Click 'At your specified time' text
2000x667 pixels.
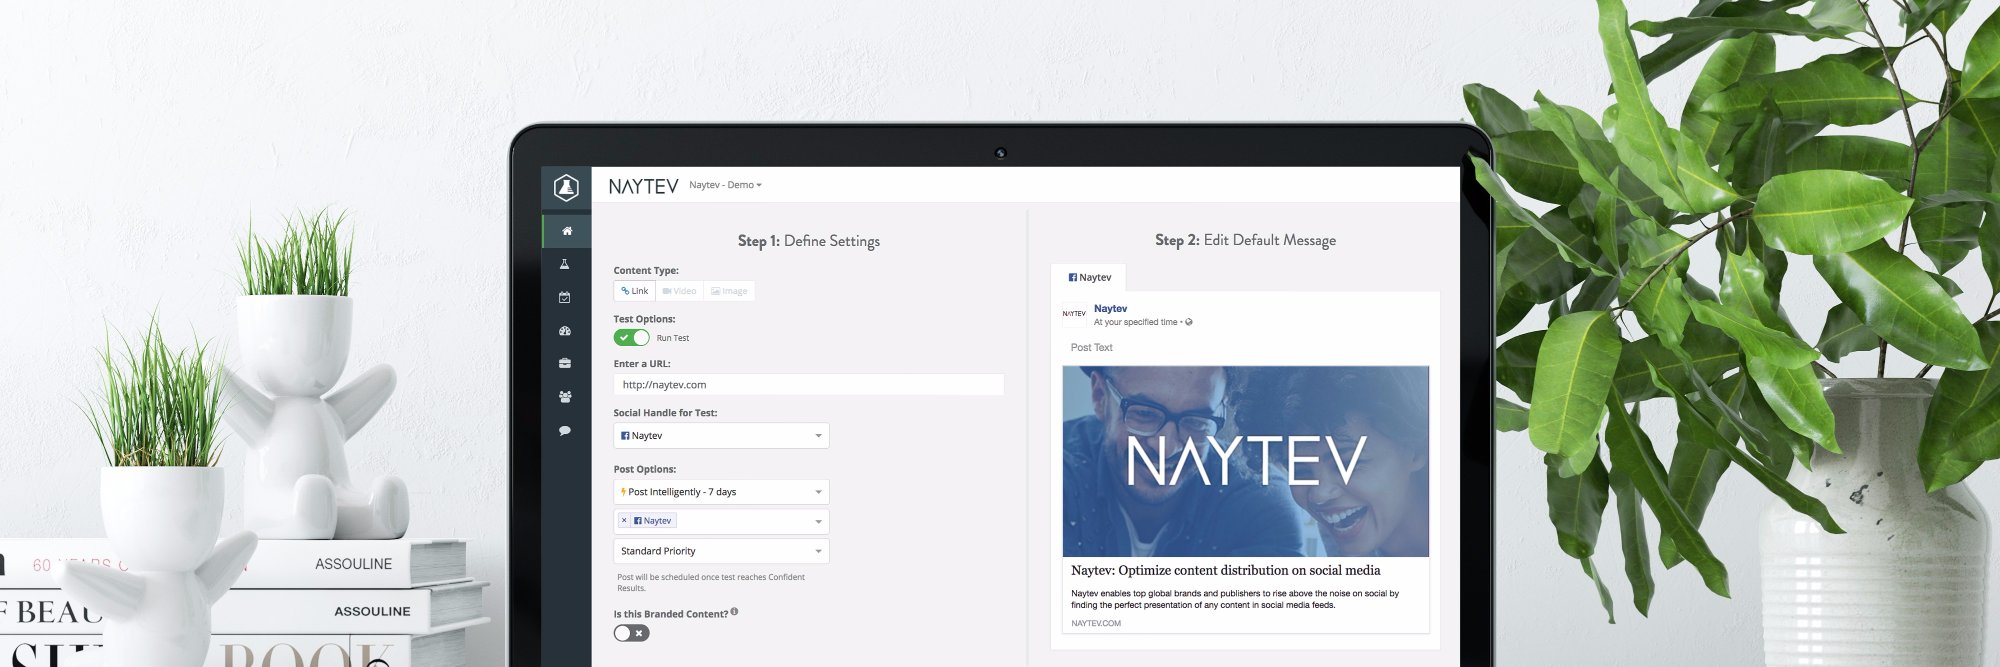click(x=1135, y=322)
